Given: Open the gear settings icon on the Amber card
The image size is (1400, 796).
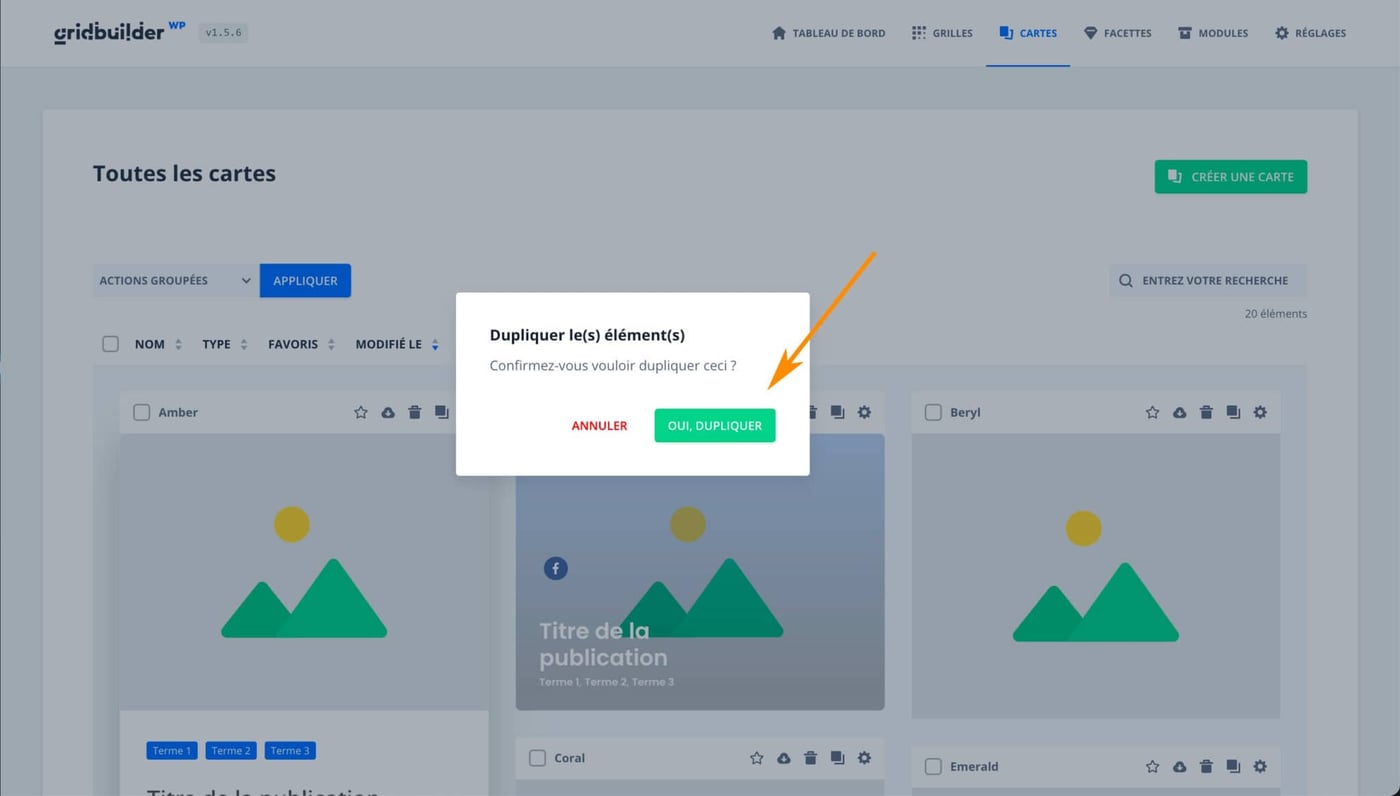Looking at the screenshot, I should pos(467,411).
